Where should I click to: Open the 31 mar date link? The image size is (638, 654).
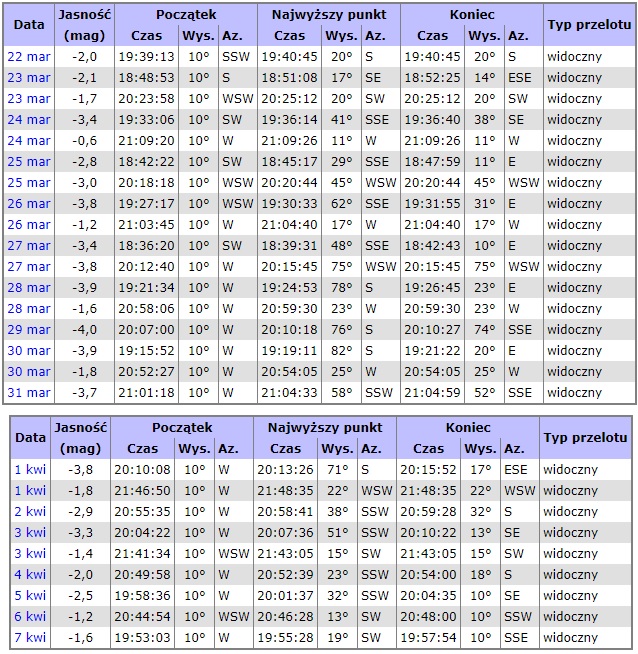point(29,392)
